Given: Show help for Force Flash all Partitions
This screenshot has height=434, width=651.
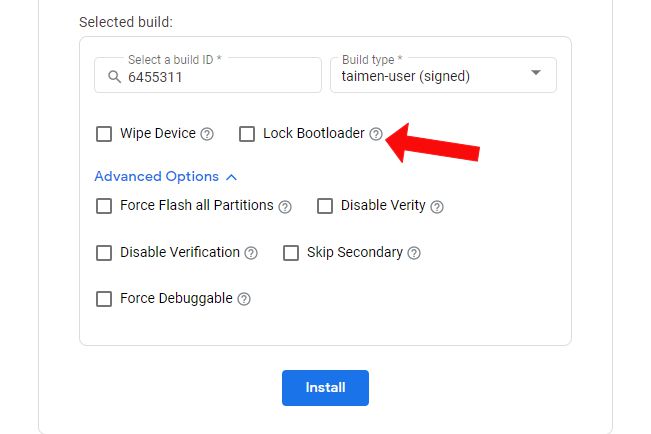Looking at the screenshot, I should coord(285,207).
